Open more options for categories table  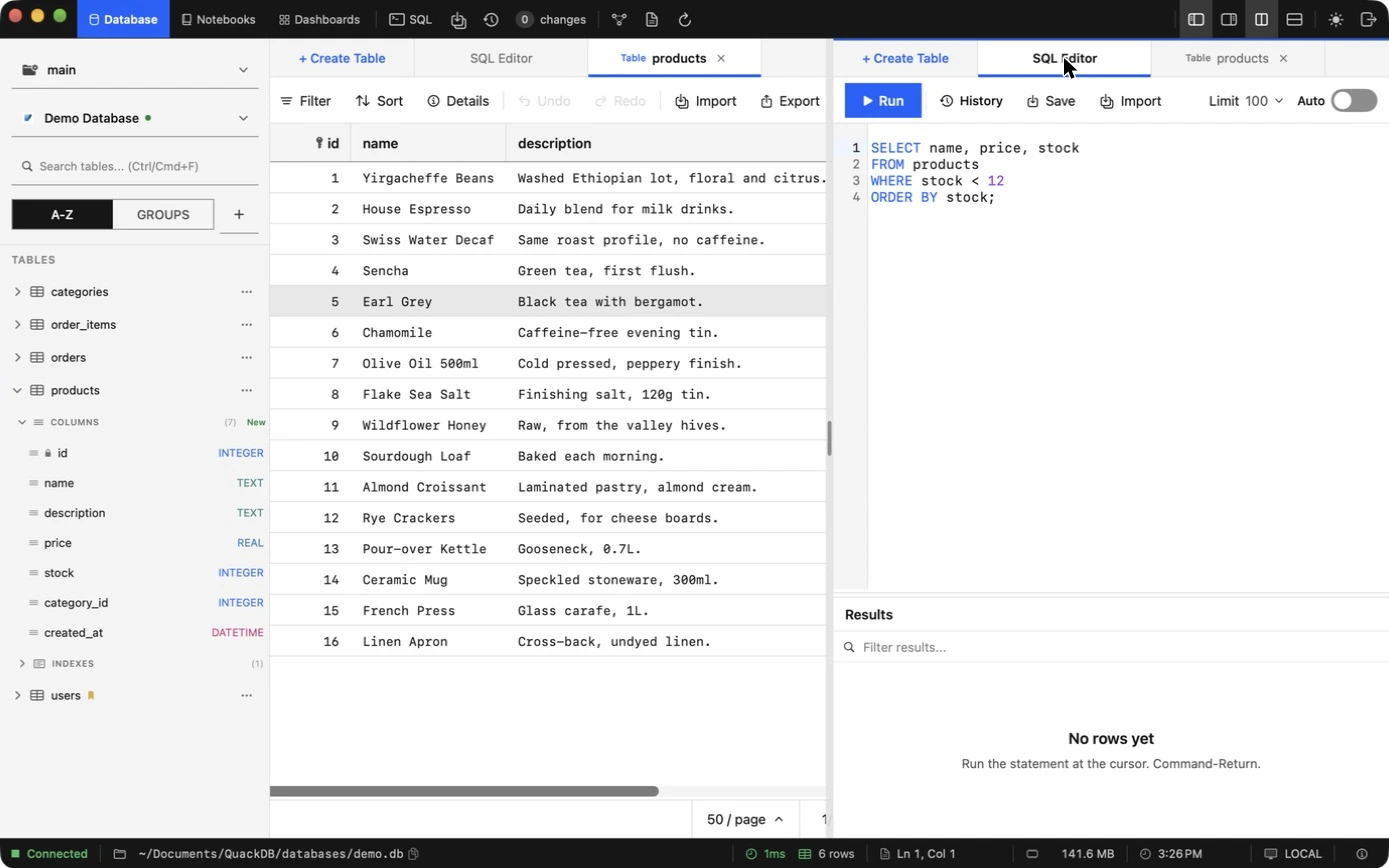pyautogui.click(x=246, y=292)
